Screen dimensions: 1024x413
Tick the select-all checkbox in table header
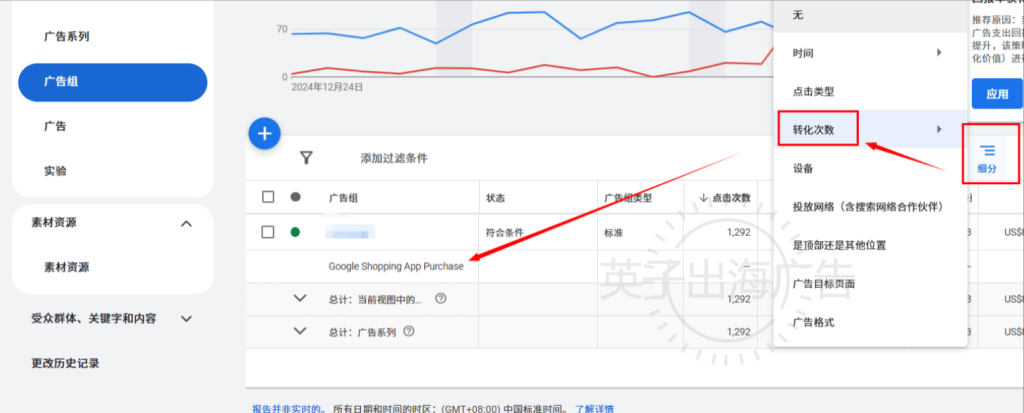(268, 197)
